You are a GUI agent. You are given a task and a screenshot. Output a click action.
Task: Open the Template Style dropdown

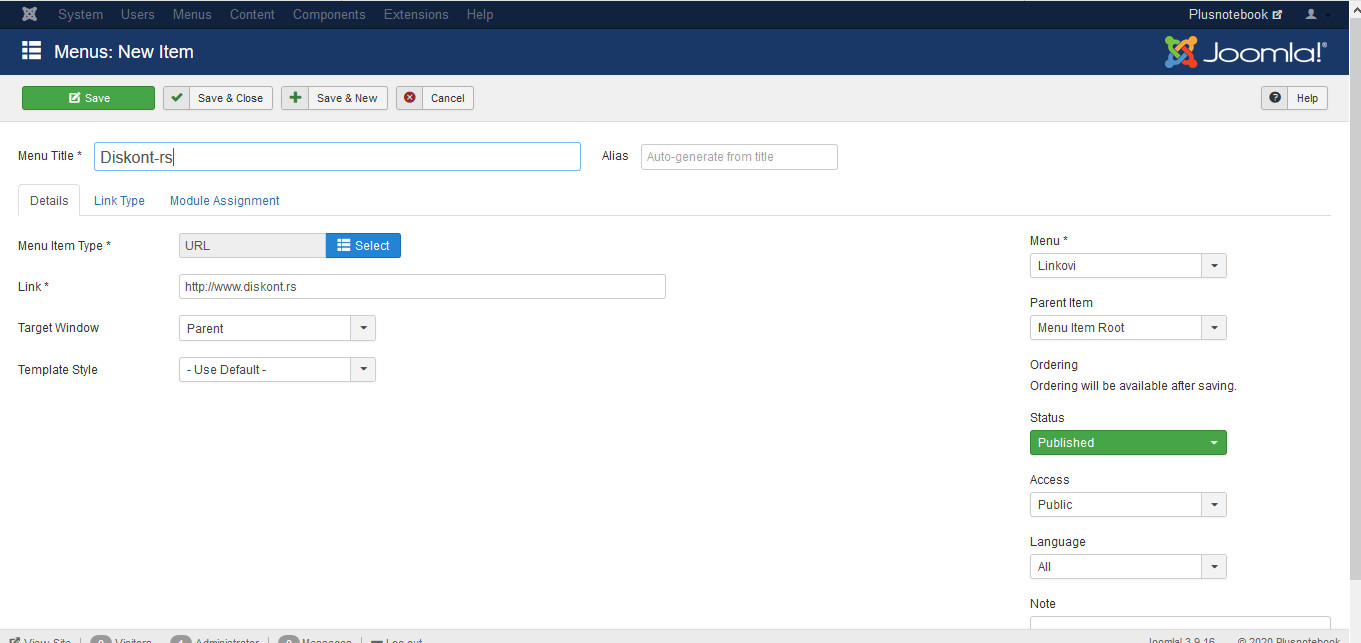(277, 370)
